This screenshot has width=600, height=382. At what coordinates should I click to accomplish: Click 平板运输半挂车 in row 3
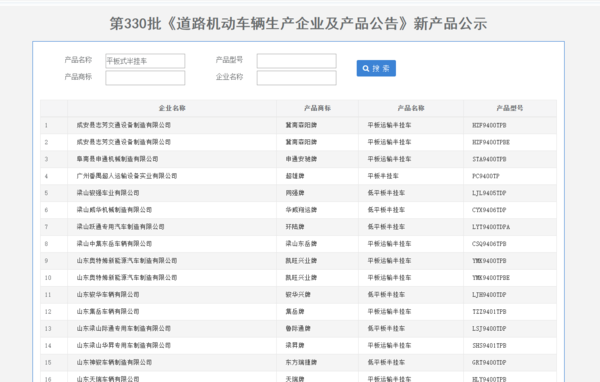pyautogui.click(x=389, y=159)
